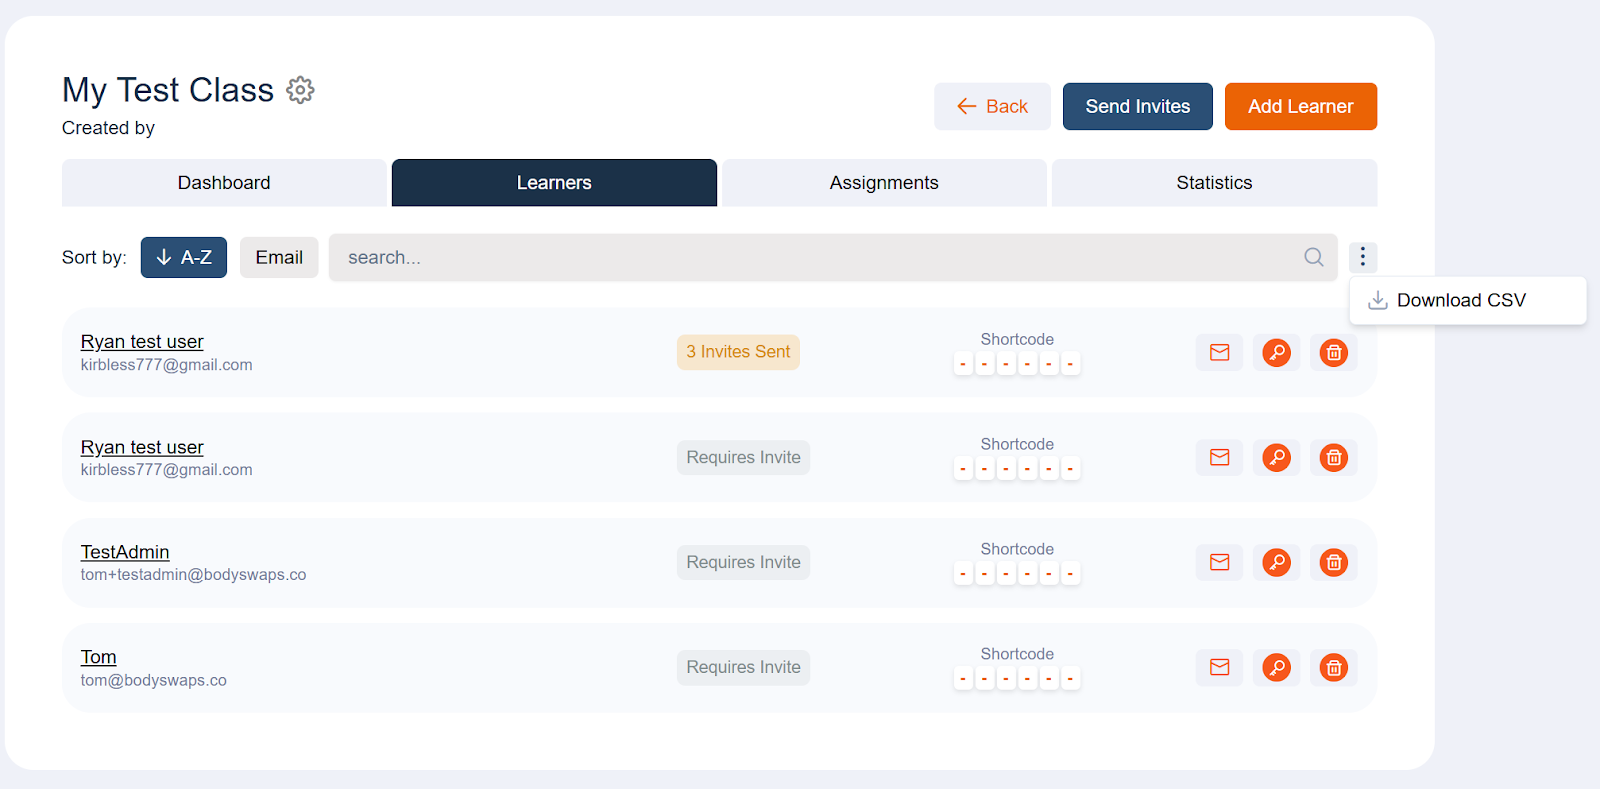Open first Ryan test user profile link

click(x=142, y=342)
